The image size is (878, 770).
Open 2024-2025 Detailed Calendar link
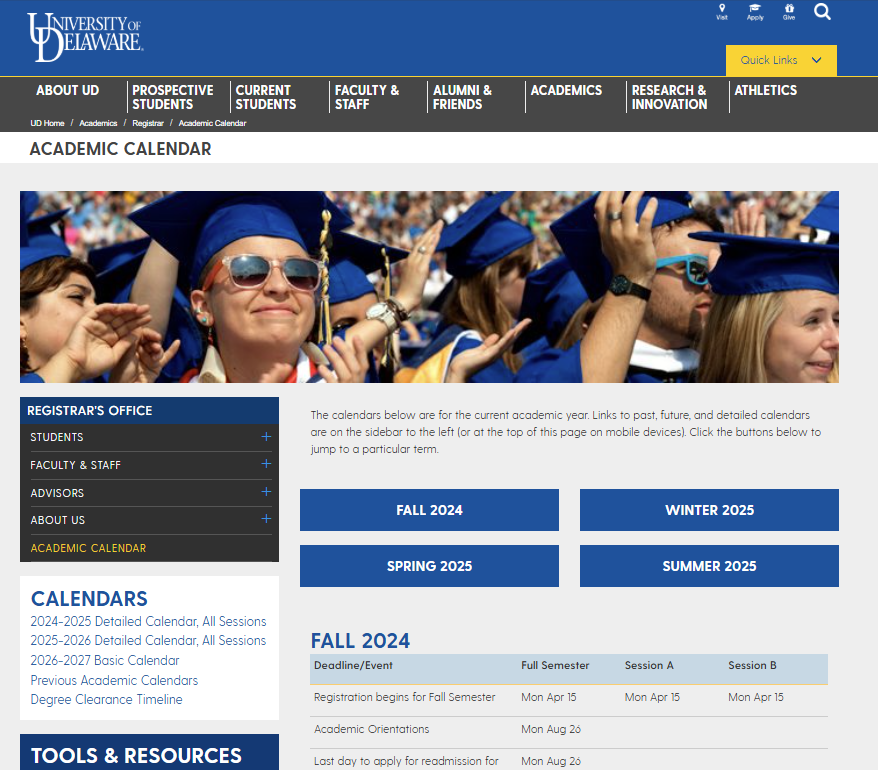coord(148,621)
